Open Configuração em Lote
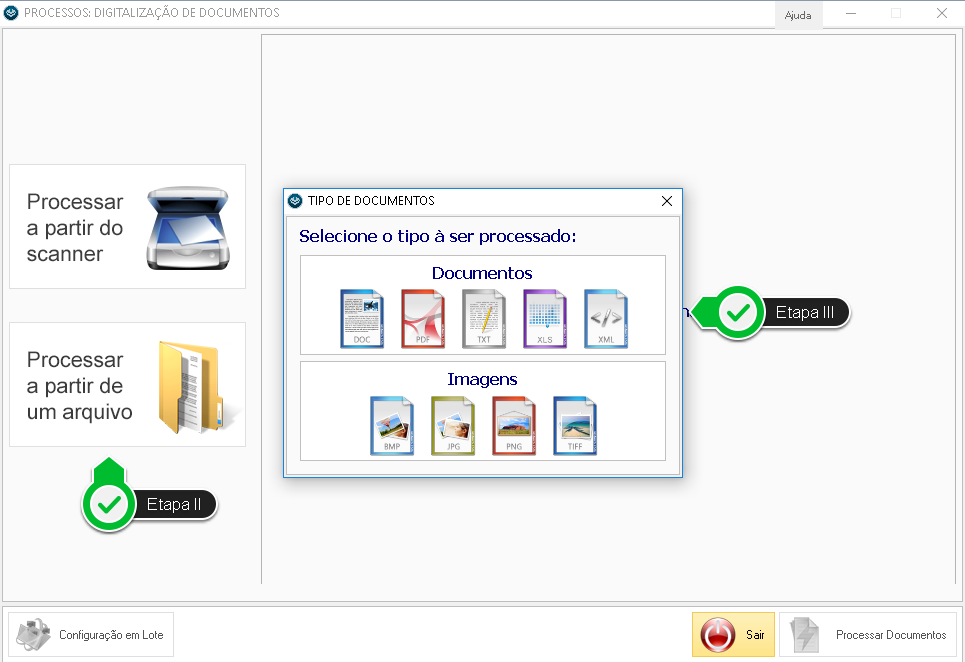The height and width of the screenshot is (662, 965). point(91,634)
